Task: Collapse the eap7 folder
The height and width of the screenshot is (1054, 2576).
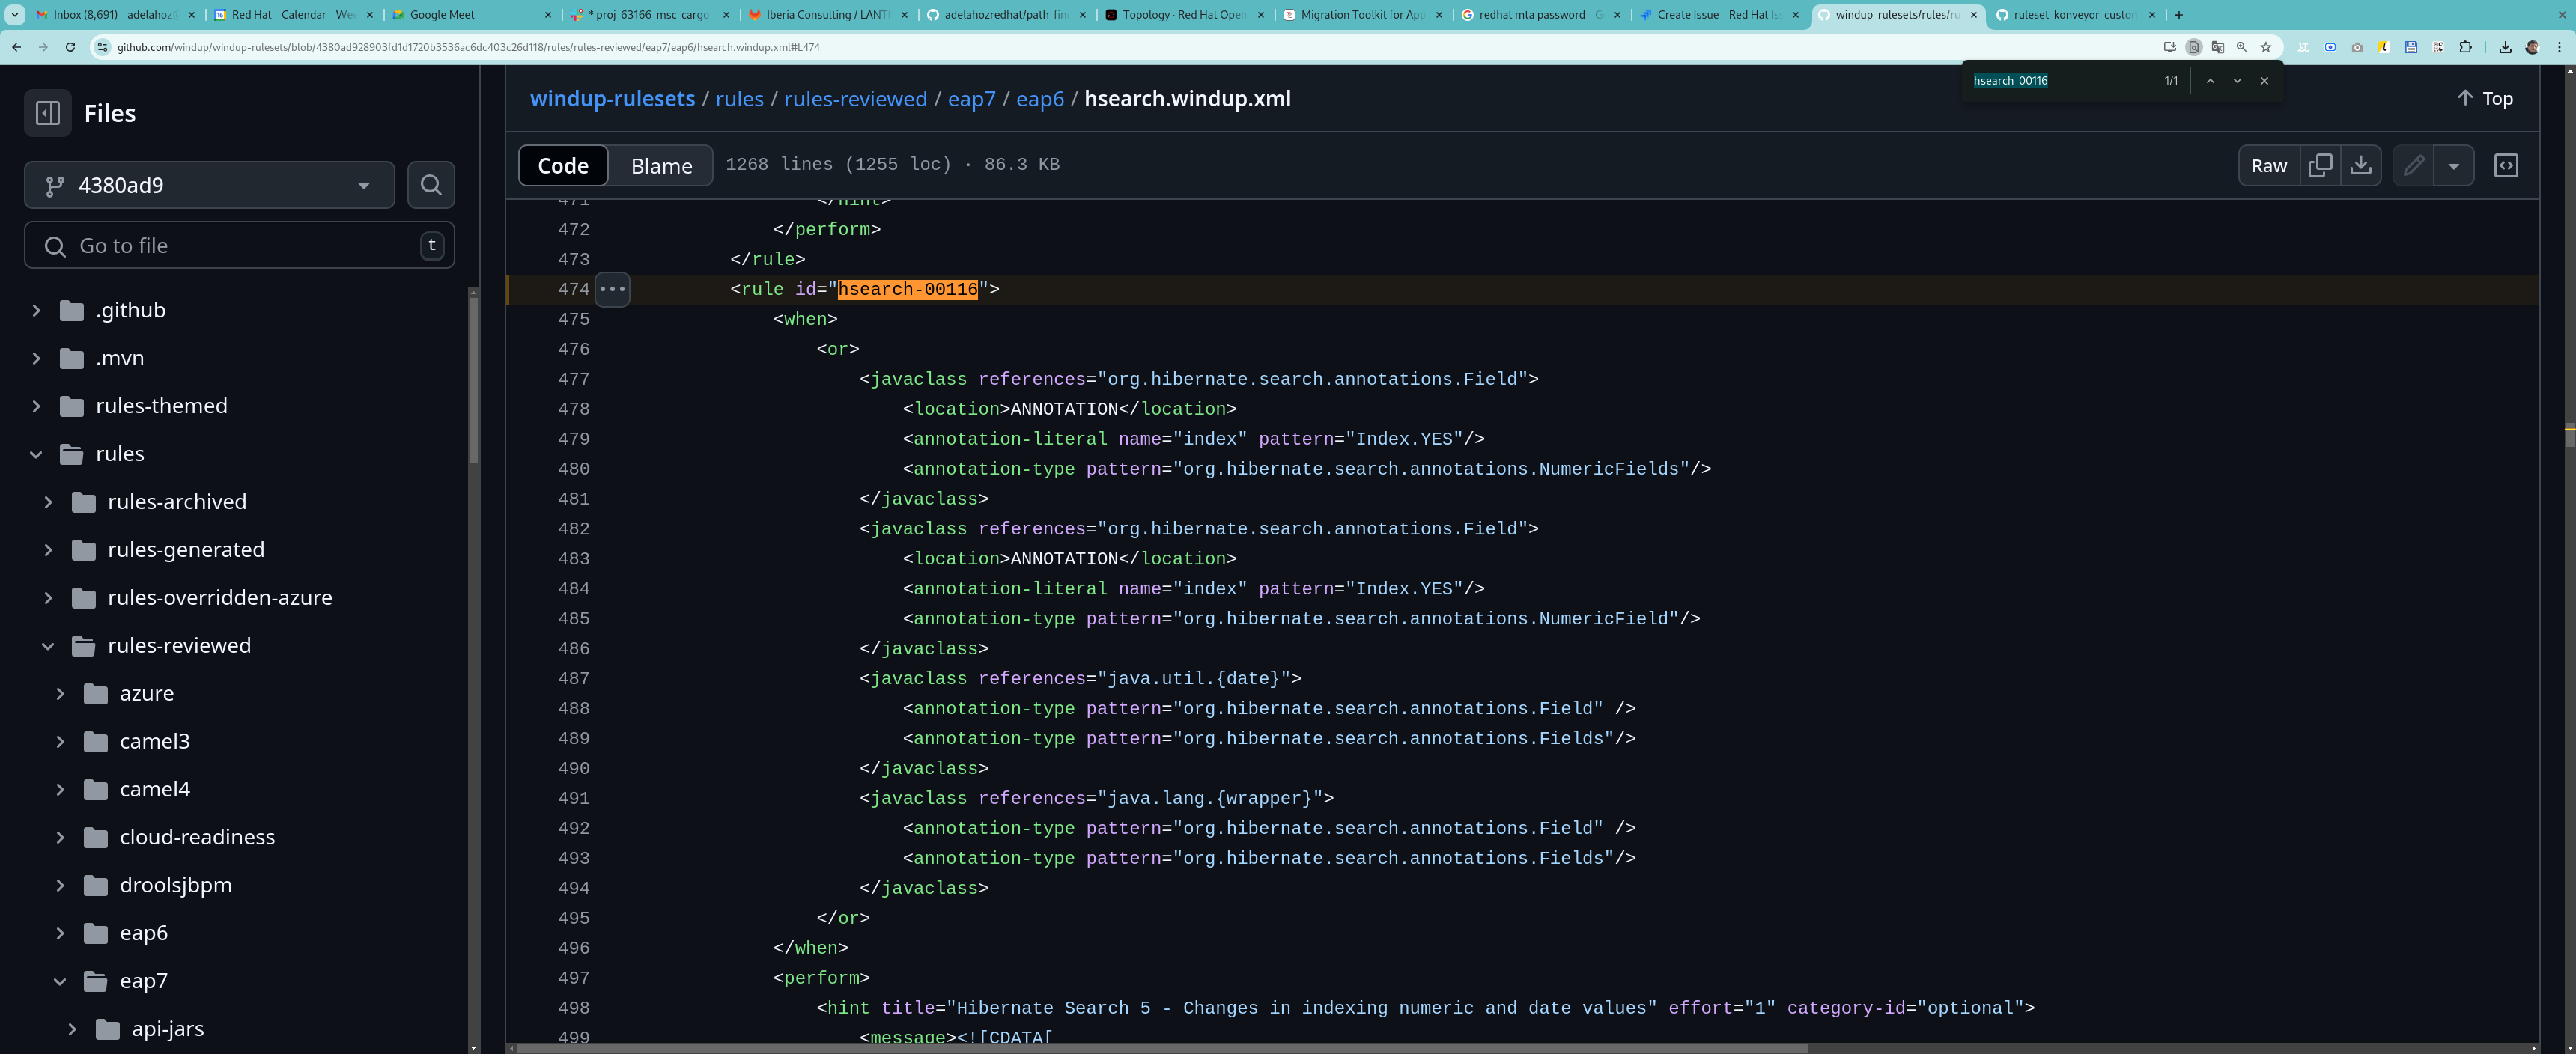Action: (60, 981)
